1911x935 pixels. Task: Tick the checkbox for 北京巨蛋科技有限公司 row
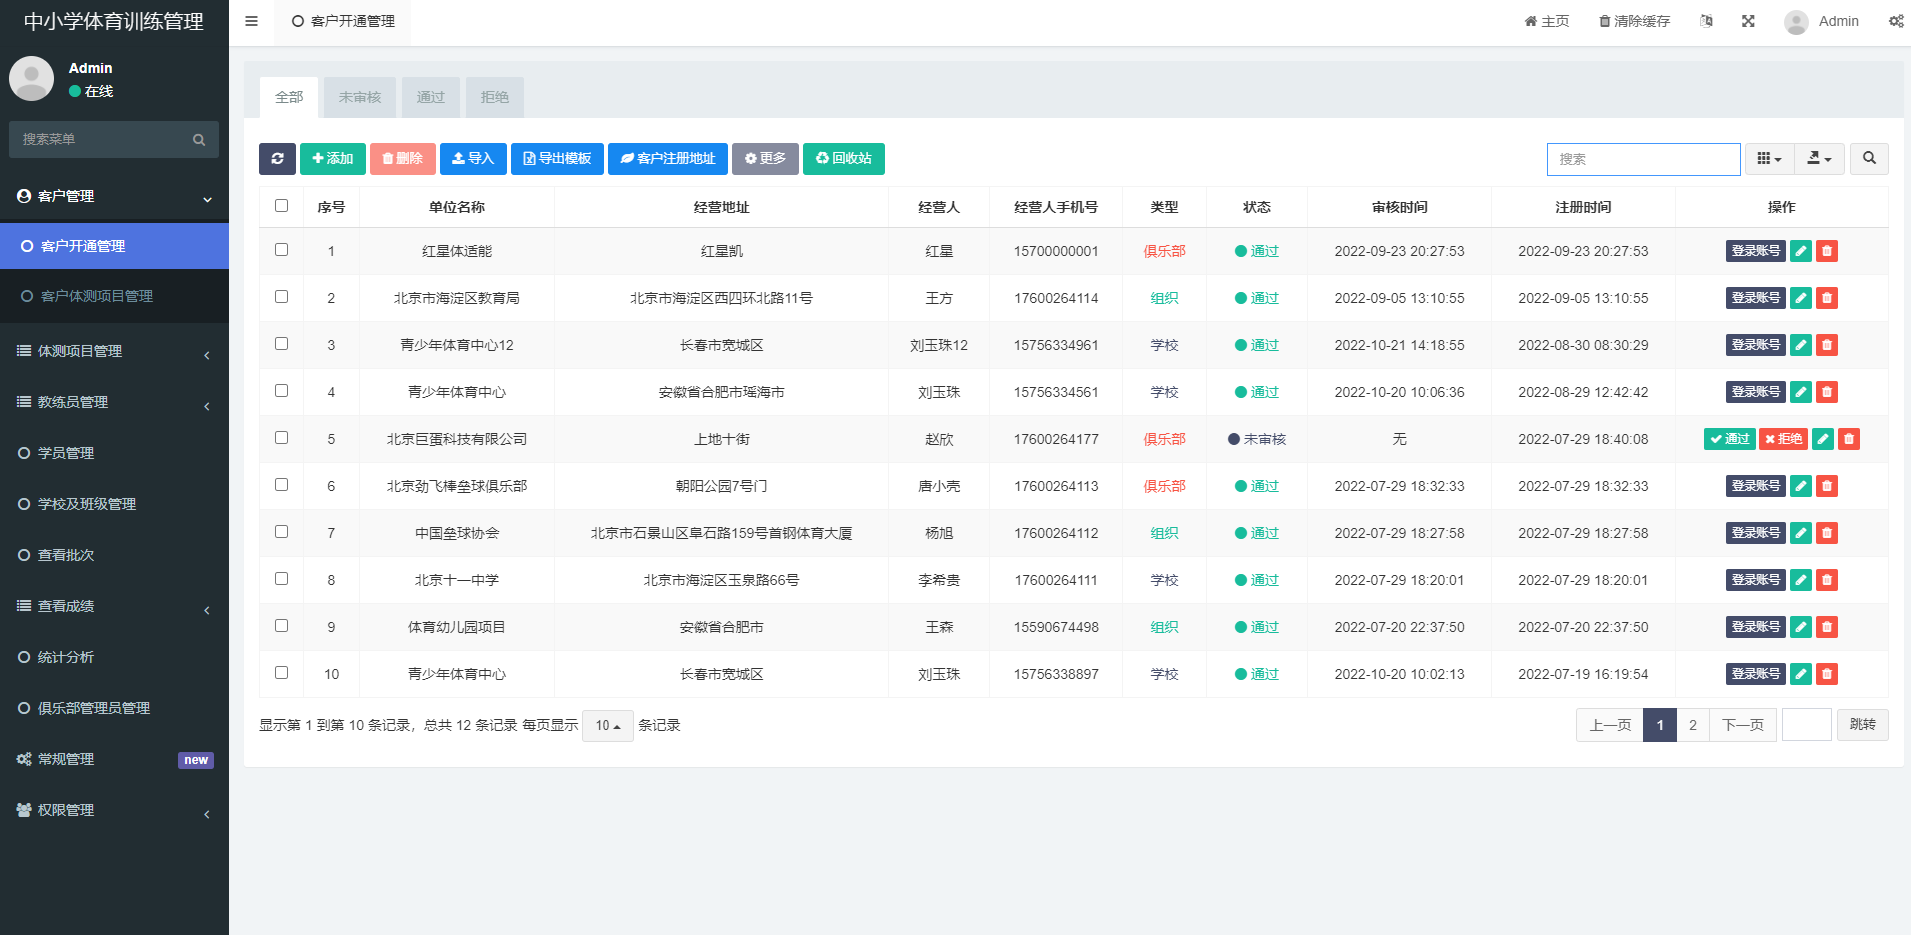281,438
